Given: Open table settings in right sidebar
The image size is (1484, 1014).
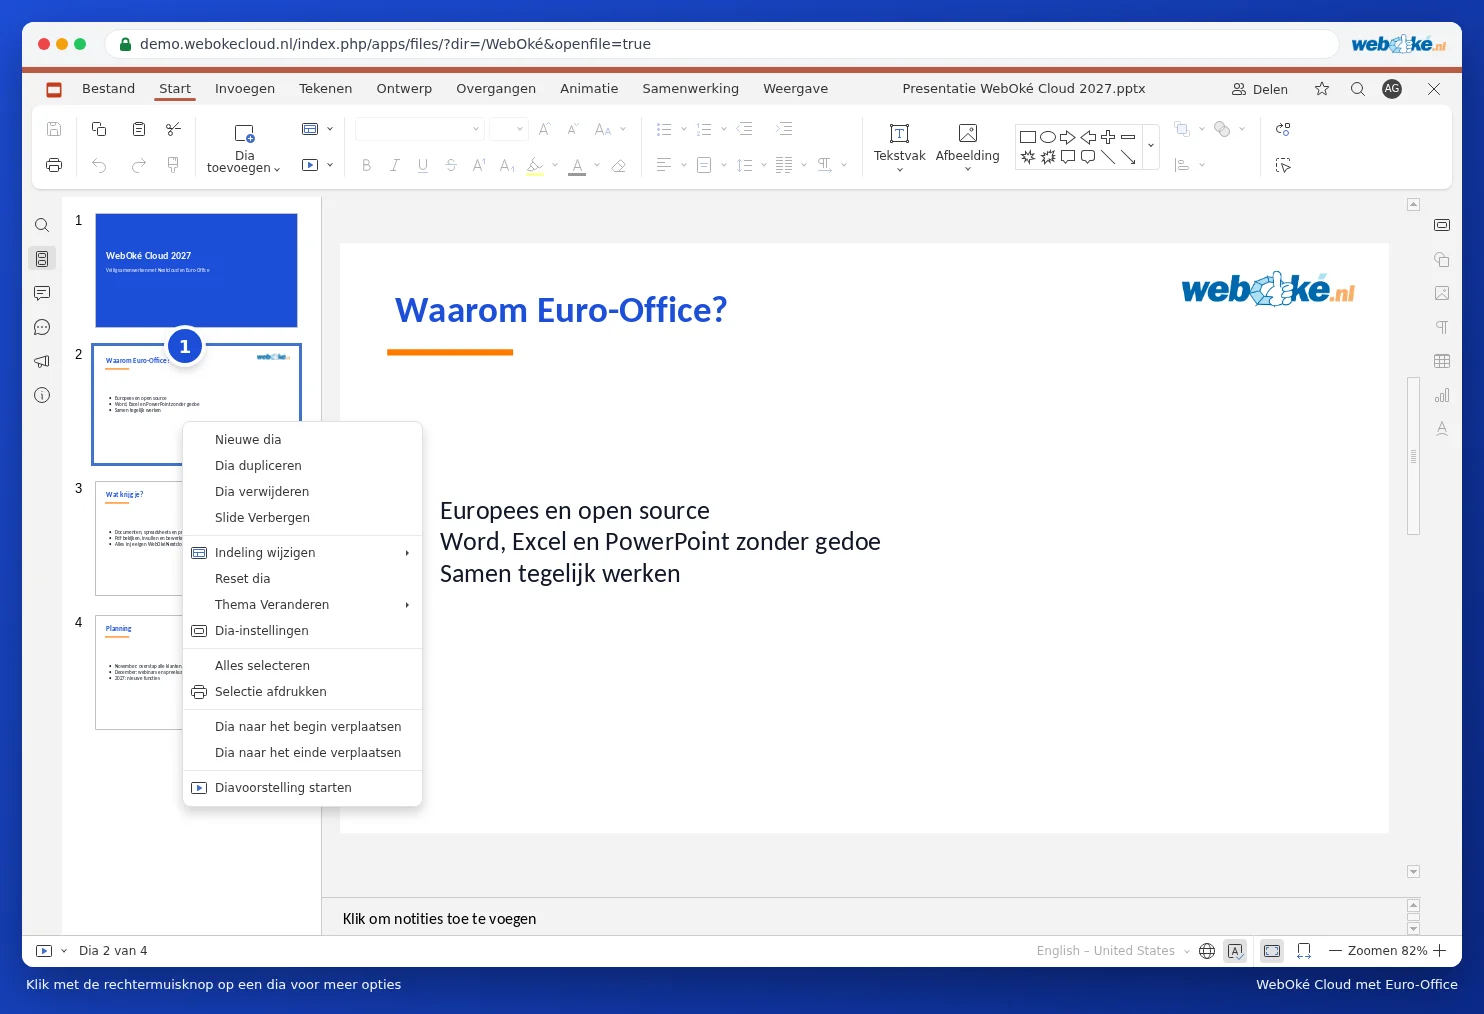Looking at the screenshot, I should (1441, 361).
